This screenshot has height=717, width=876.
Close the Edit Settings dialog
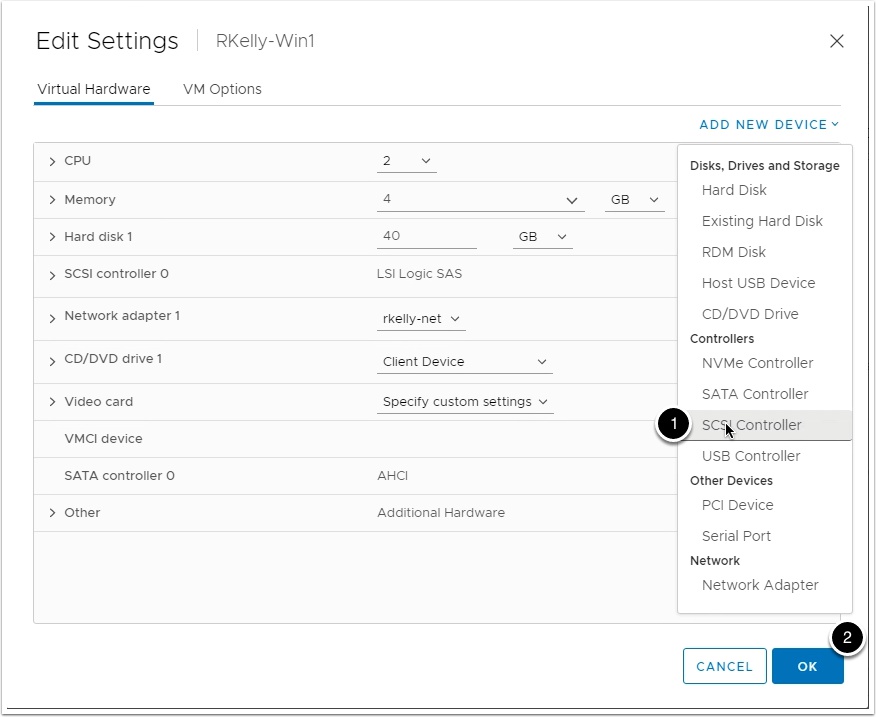[836, 41]
